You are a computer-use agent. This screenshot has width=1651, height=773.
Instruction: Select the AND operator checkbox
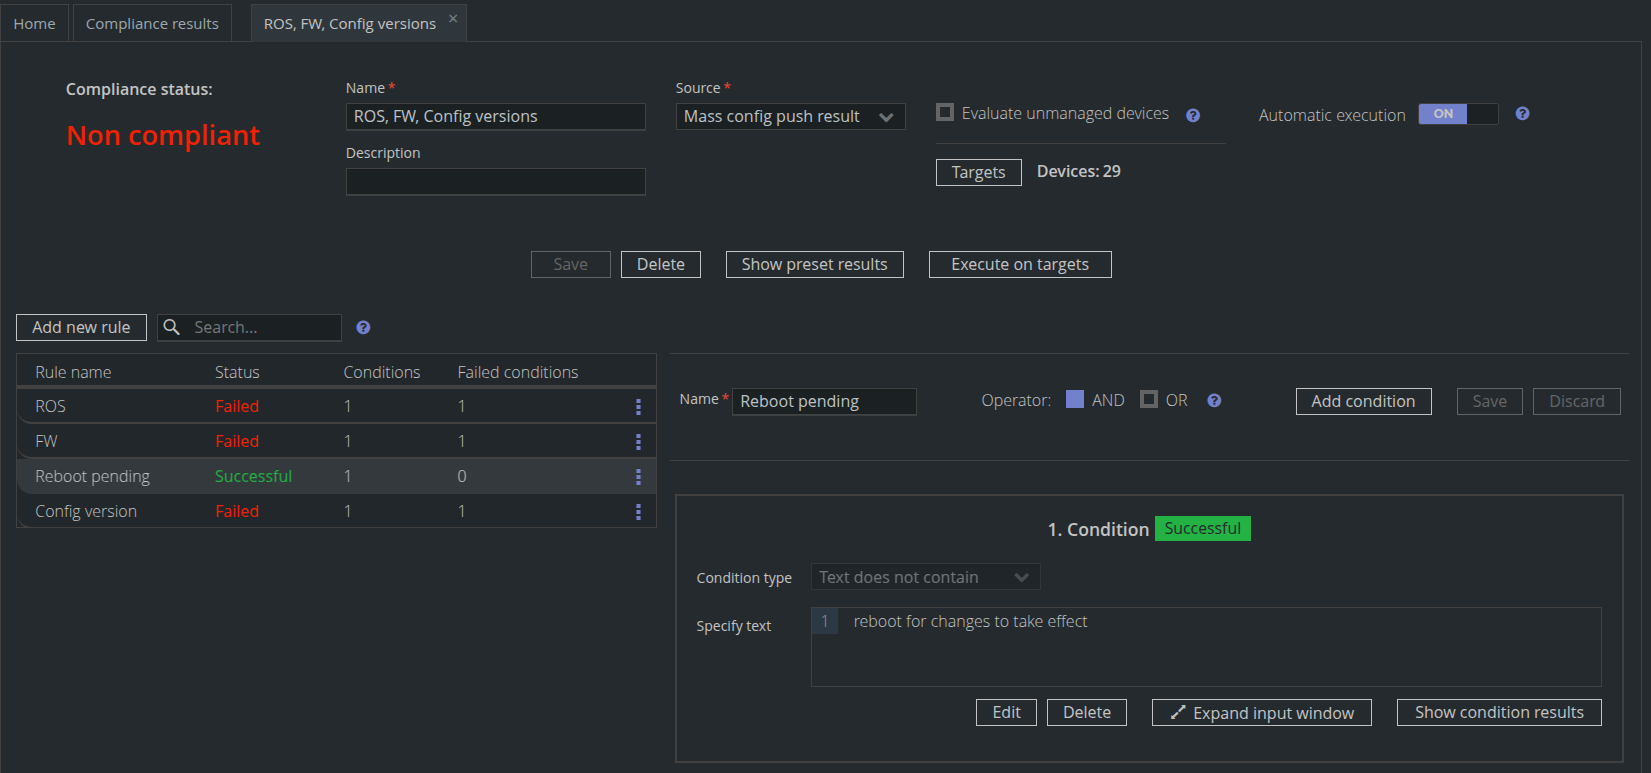point(1075,400)
